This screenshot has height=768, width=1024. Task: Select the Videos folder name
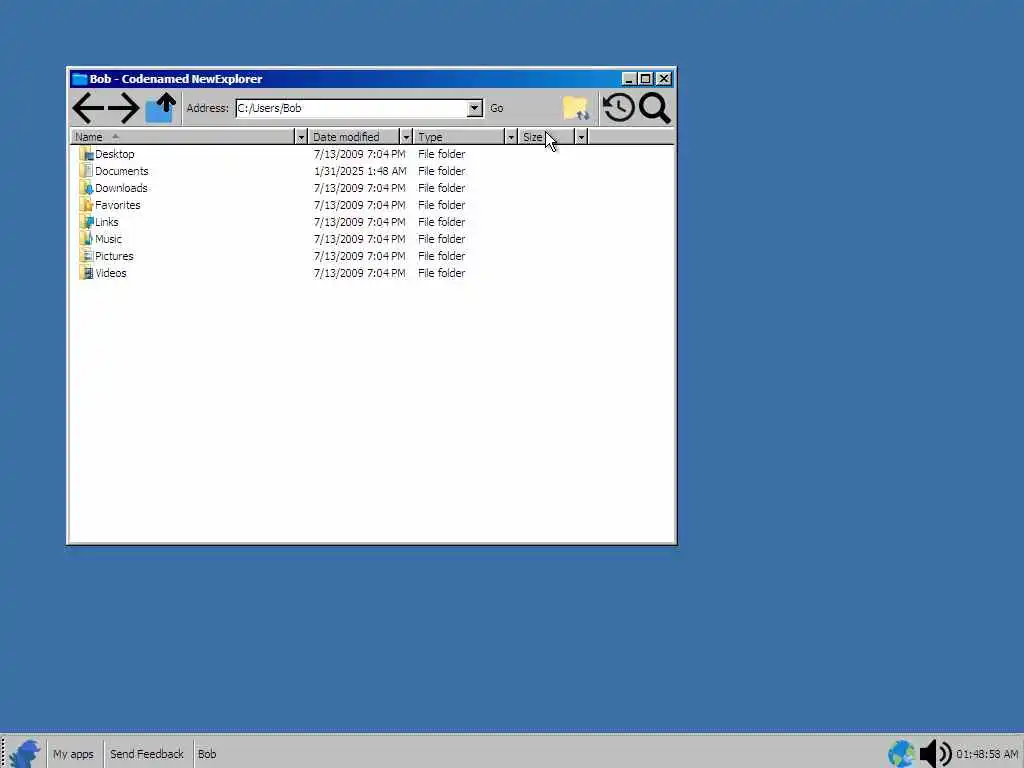[111, 273]
